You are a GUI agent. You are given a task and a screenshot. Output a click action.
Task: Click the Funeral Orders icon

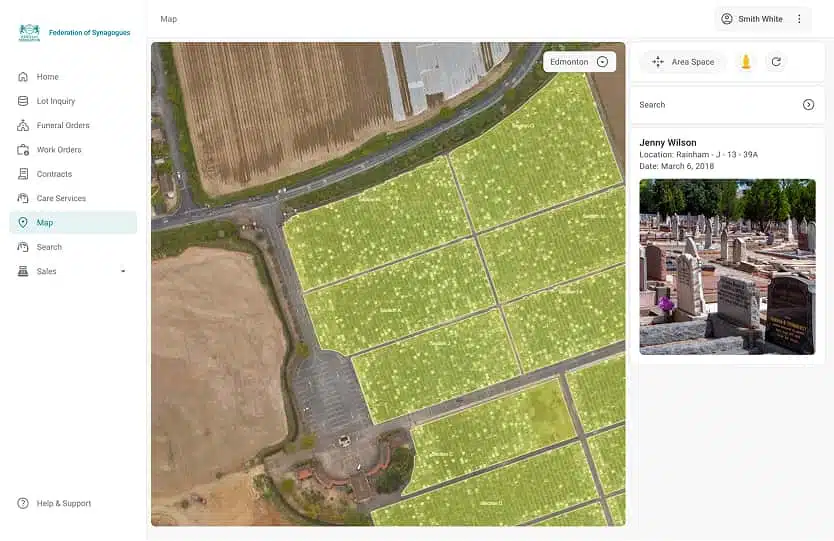pyautogui.click(x=23, y=126)
